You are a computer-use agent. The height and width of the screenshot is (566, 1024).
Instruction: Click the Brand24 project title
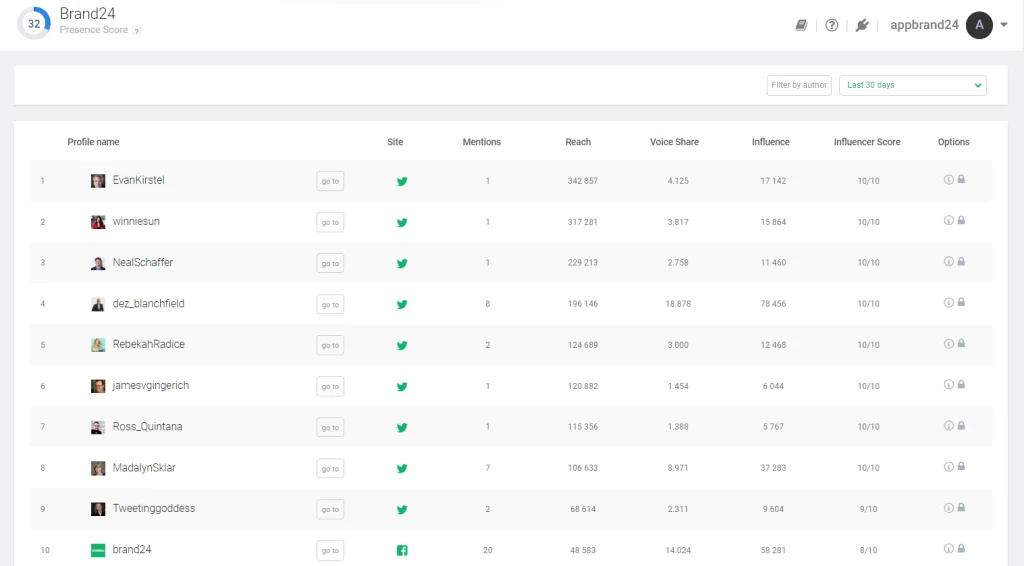tap(88, 13)
